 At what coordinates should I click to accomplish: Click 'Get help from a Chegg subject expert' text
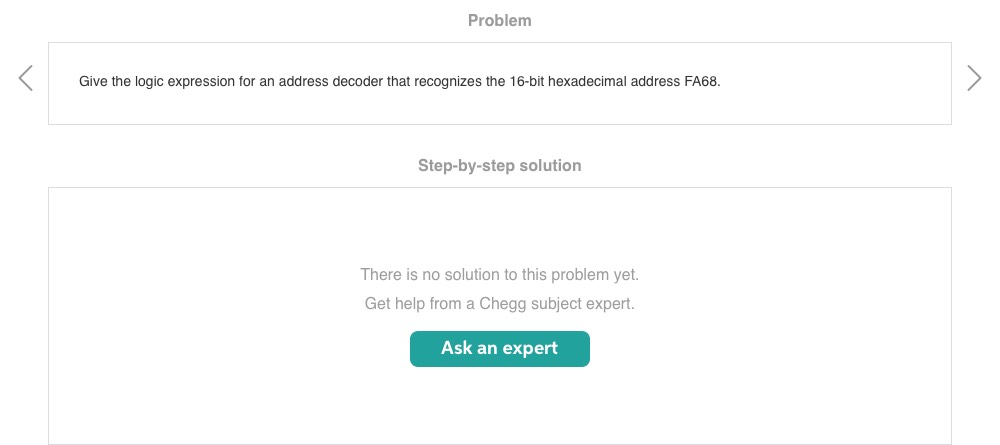coord(500,303)
